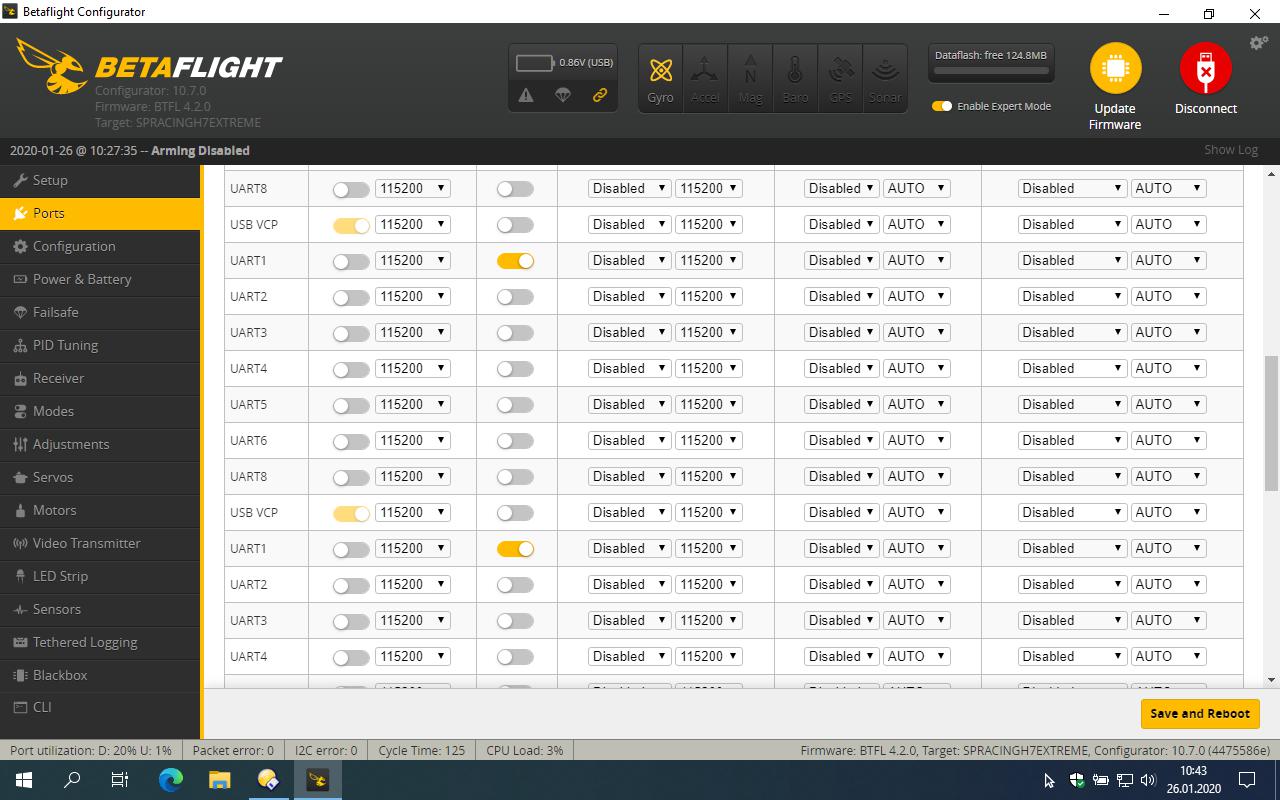Open the log with Show Log
Screen dimensions: 1280x800
[x=1230, y=150]
